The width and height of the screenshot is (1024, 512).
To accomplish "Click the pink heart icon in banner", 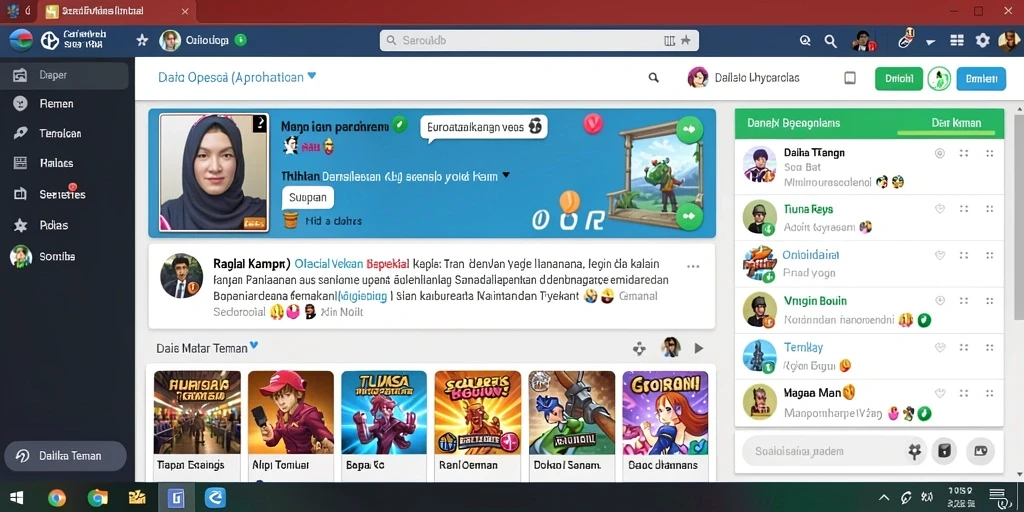I will coord(593,123).
